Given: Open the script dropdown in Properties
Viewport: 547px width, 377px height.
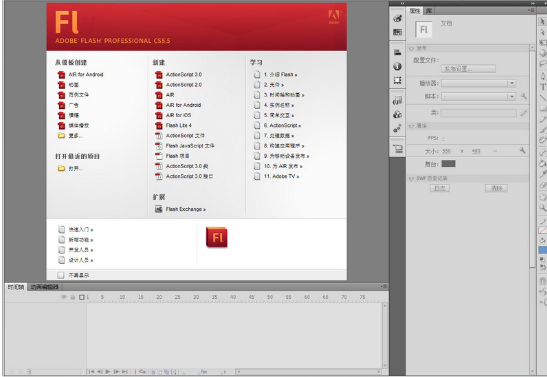Looking at the screenshot, I should tap(478, 96).
